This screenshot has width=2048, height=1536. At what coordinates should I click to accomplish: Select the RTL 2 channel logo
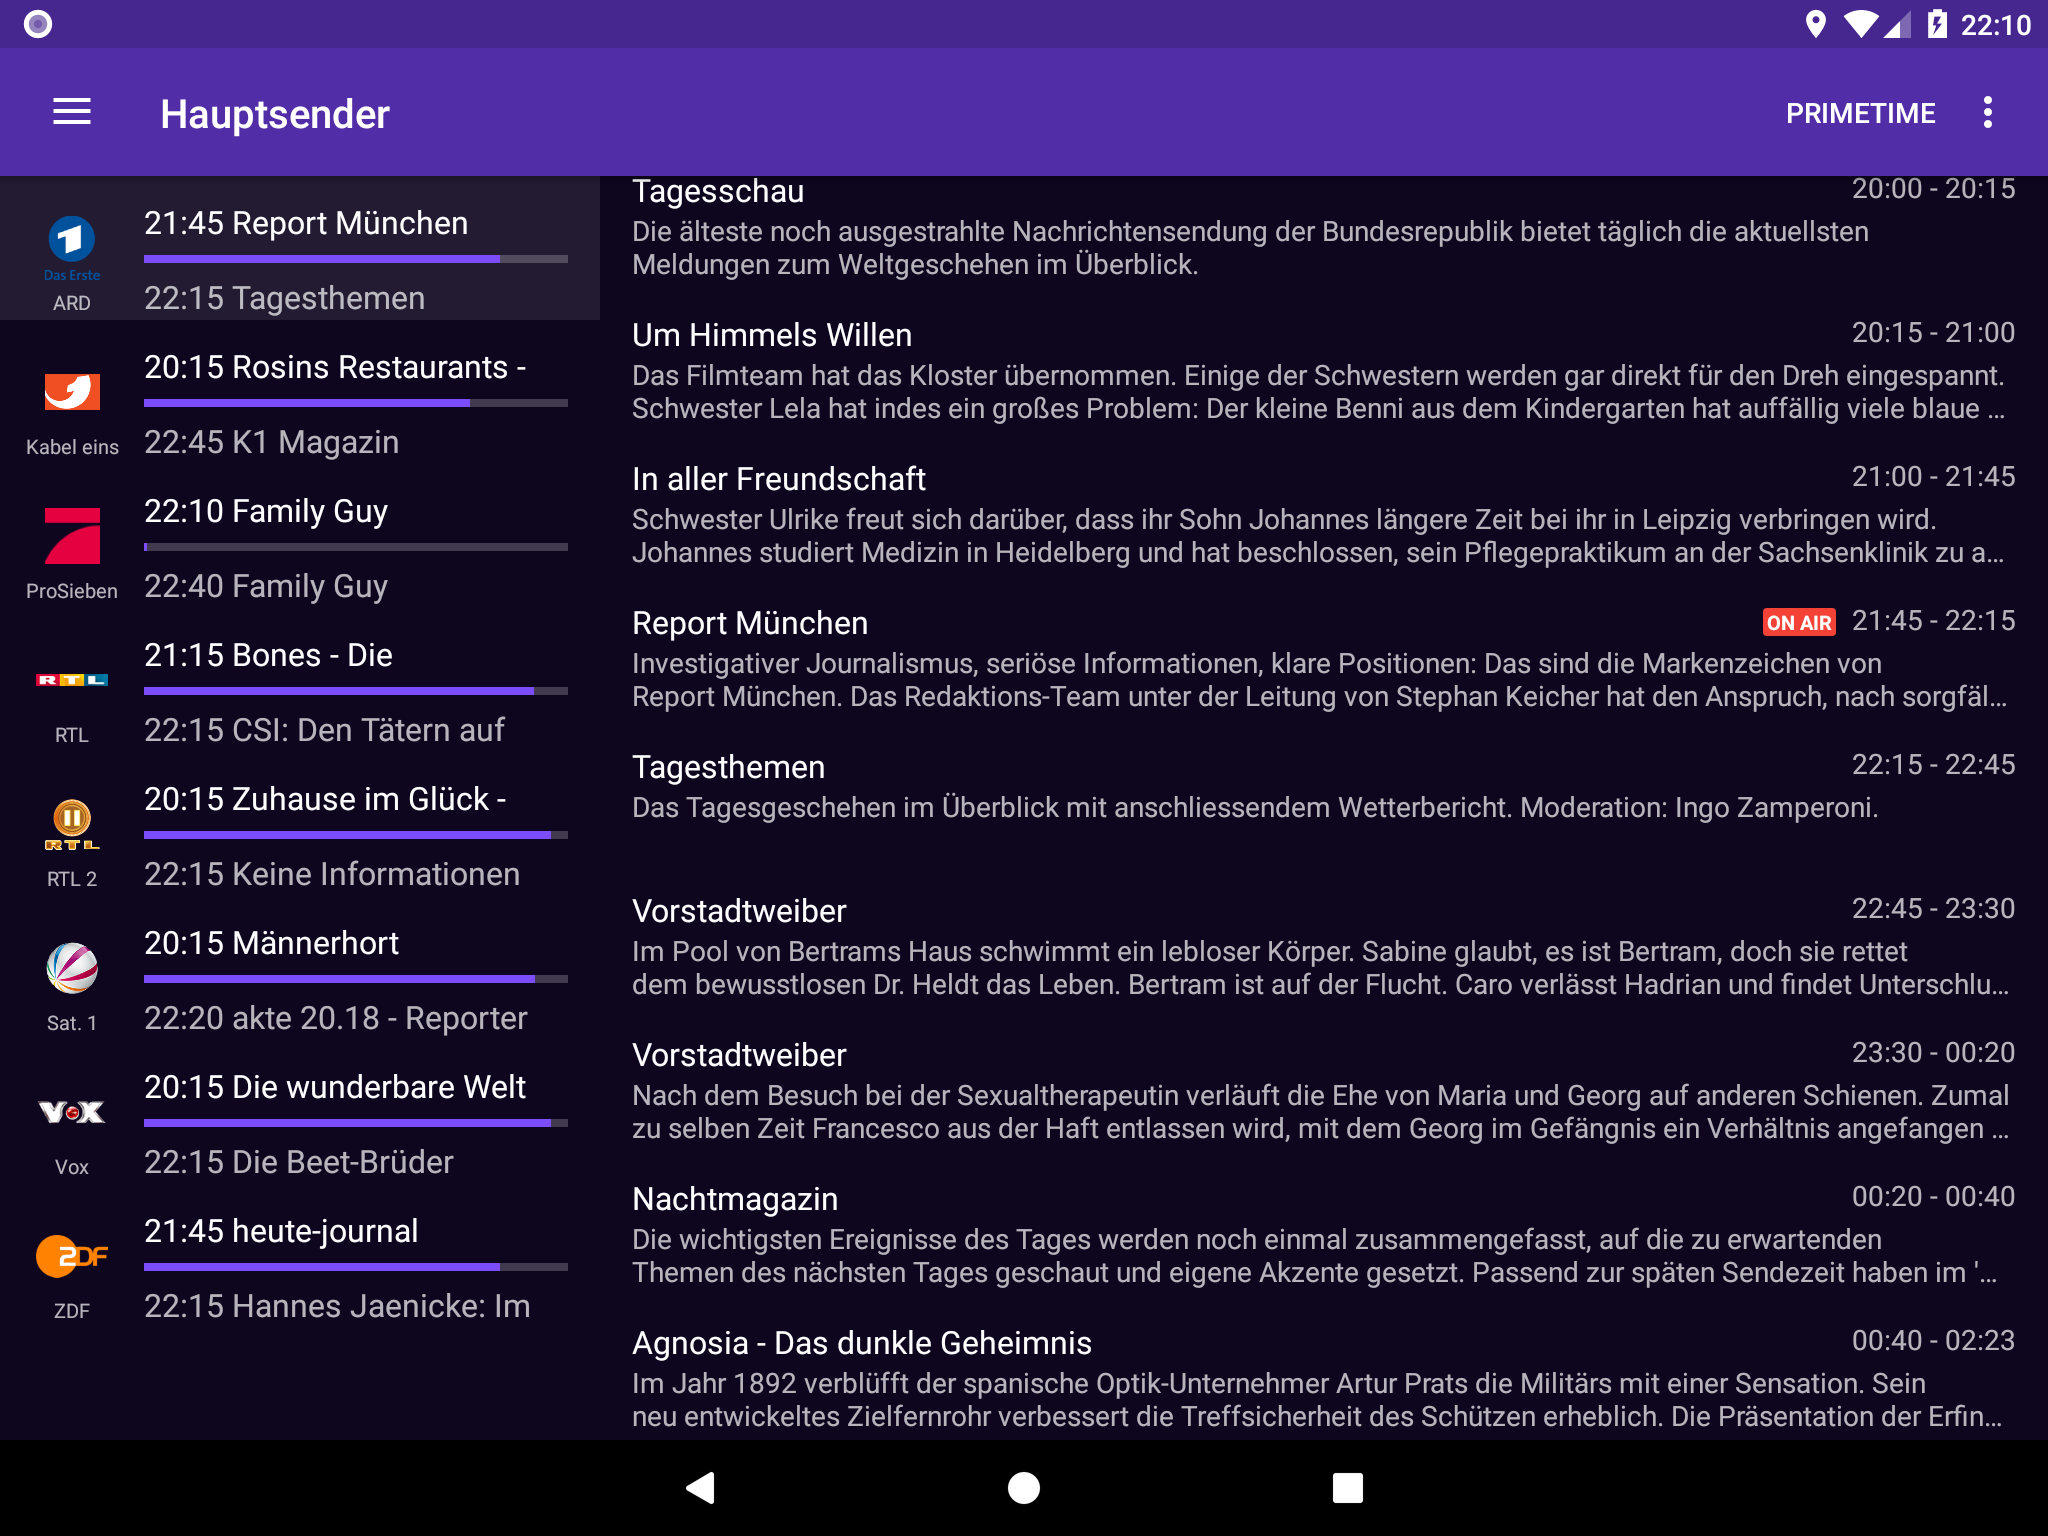coord(72,824)
